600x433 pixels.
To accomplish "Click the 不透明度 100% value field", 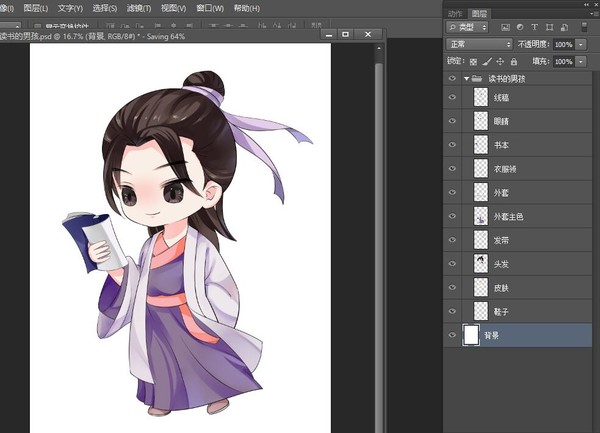I will [x=564, y=44].
